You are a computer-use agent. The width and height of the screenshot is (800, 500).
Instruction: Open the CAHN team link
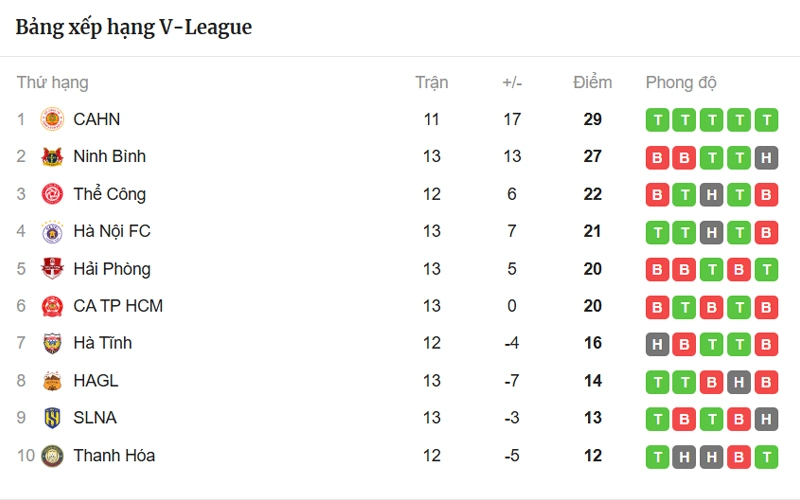click(97, 119)
